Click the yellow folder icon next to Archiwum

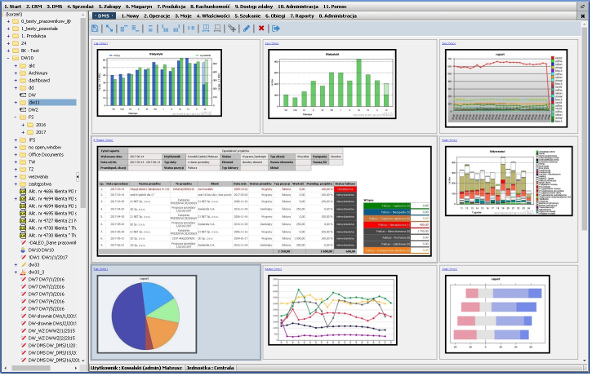pyautogui.click(x=23, y=73)
